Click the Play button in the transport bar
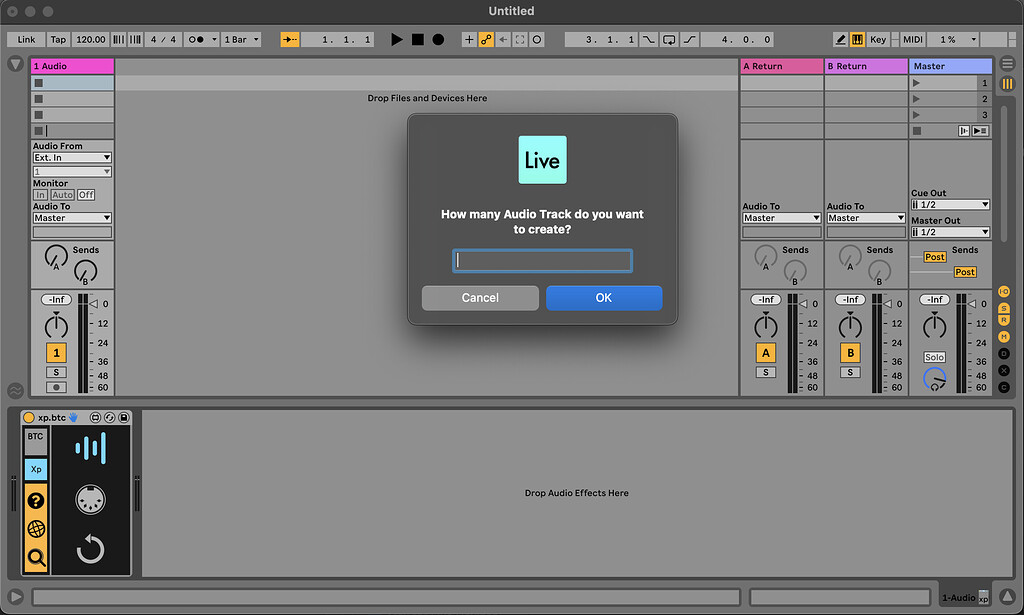Viewport: 1024px width, 615px height. 397,40
